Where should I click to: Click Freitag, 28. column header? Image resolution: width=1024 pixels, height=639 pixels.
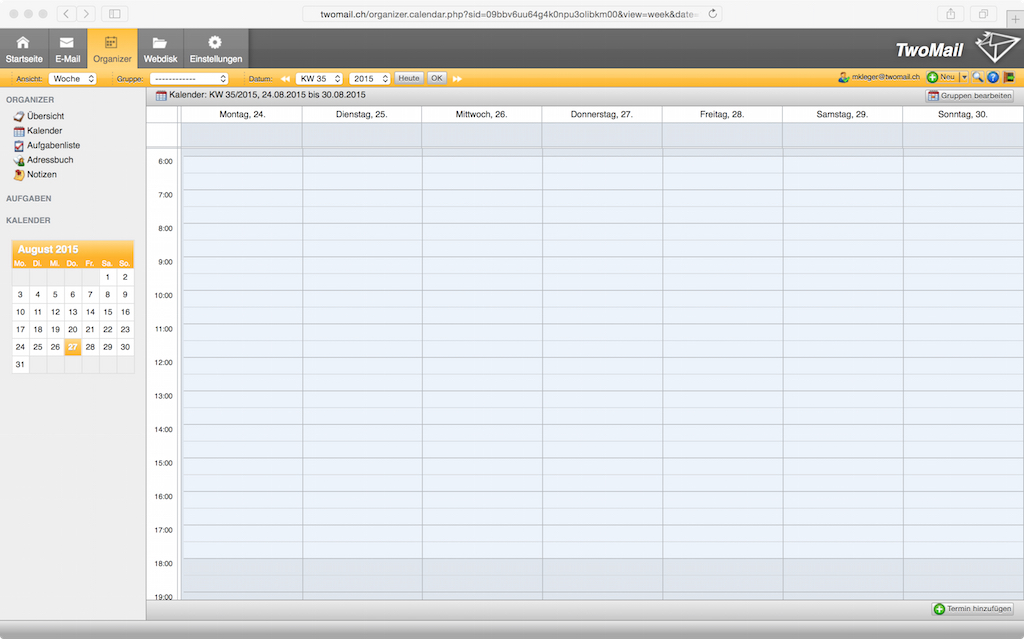pyautogui.click(x=722, y=114)
